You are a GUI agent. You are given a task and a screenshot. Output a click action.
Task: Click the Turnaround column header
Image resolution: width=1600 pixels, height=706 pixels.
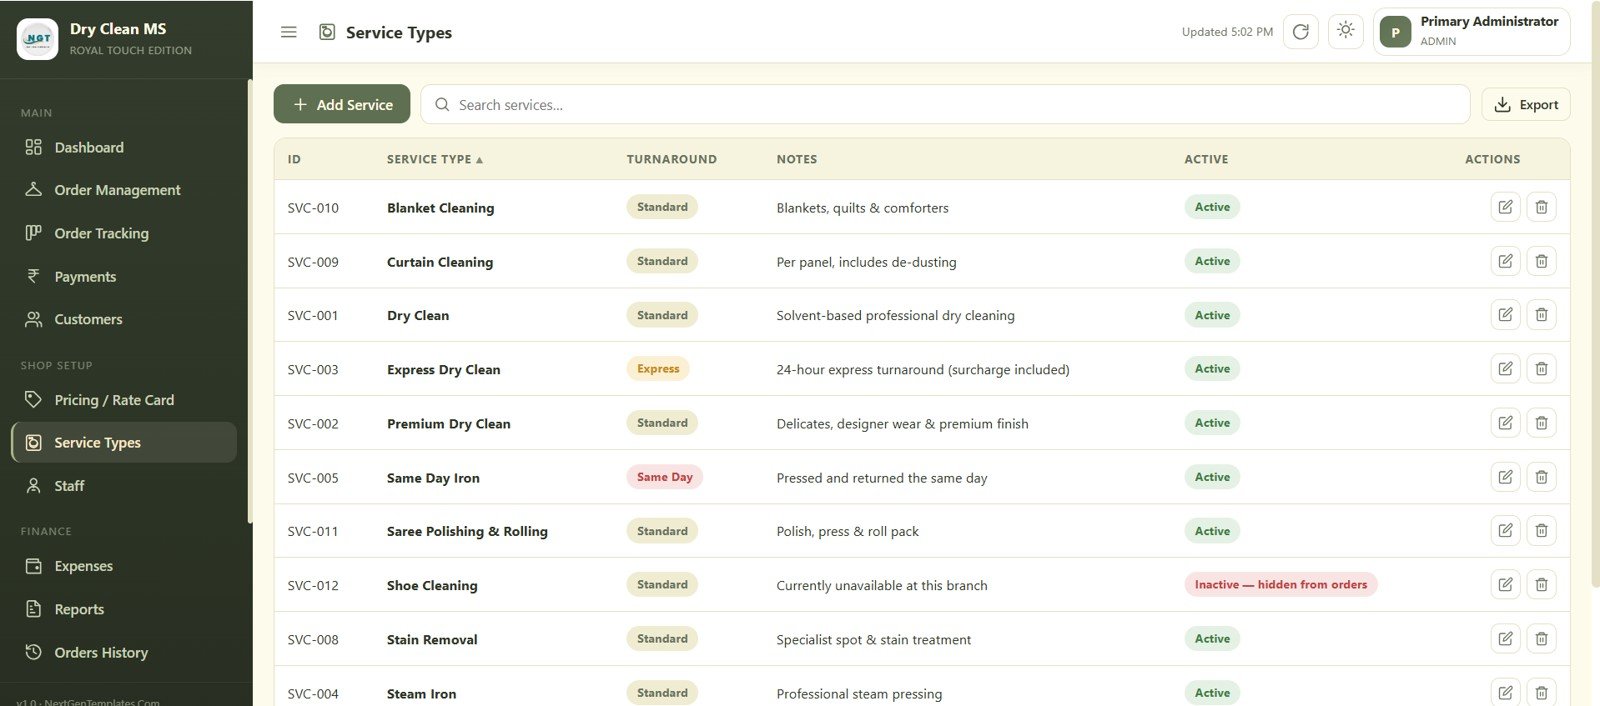point(672,159)
